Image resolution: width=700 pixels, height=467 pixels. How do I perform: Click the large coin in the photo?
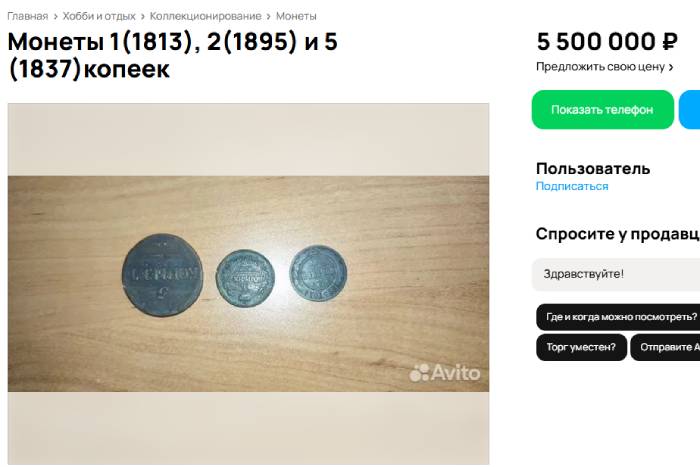point(163,273)
